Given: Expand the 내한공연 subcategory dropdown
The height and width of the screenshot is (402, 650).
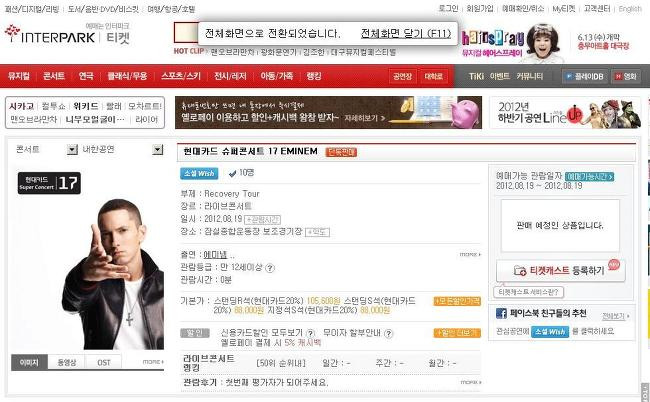Looking at the screenshot, I should (158, 150).
